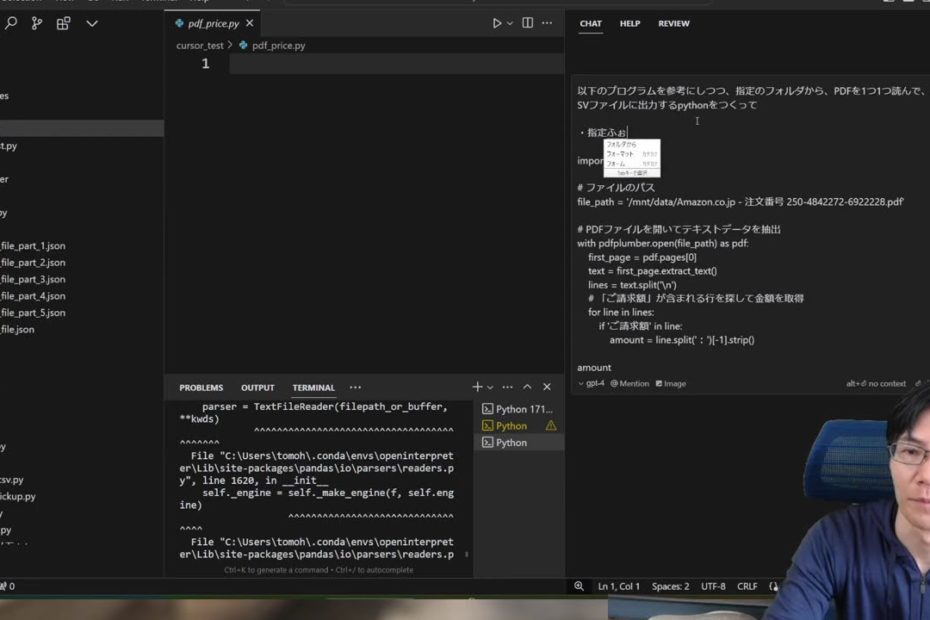930x620 pixels.
Task: Select the Python terminal with warning
Action: coord(511,426)
